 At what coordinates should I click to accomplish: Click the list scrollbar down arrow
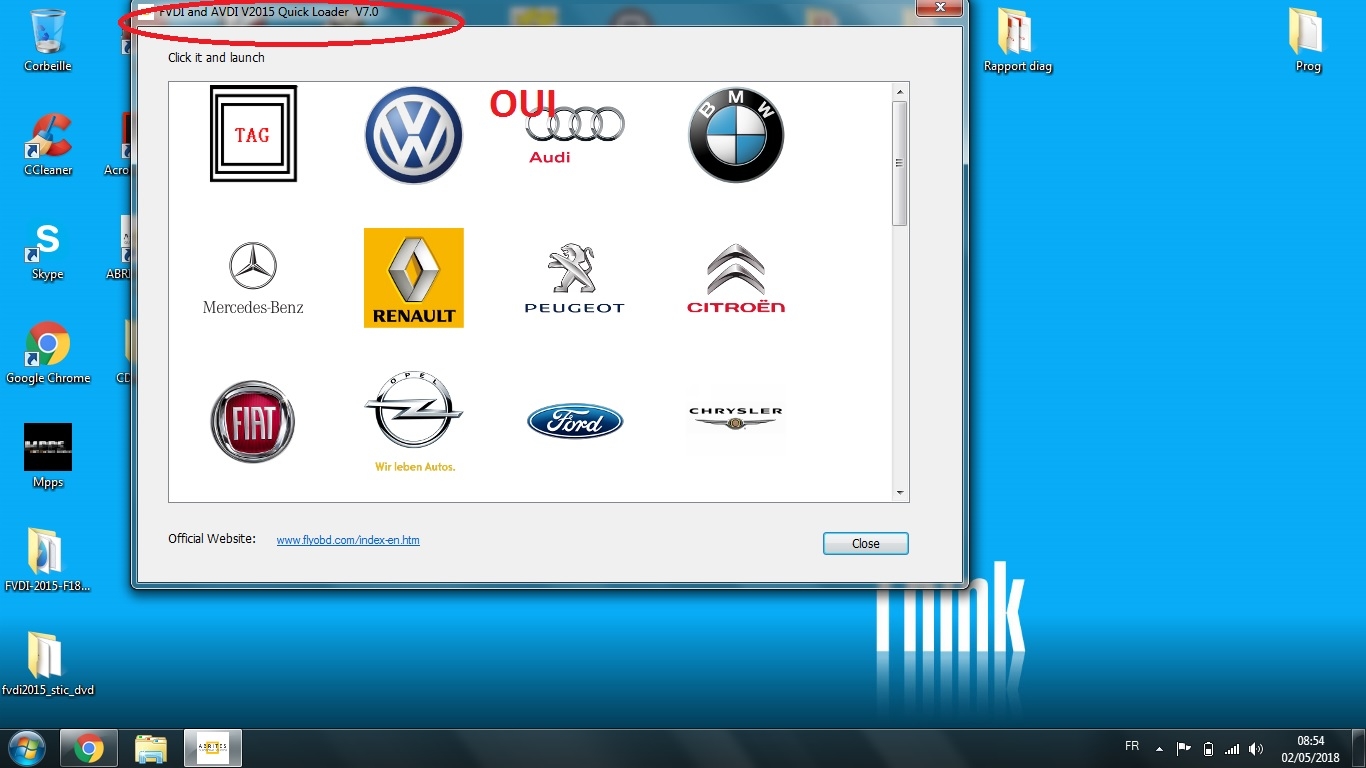pos(900,492)
